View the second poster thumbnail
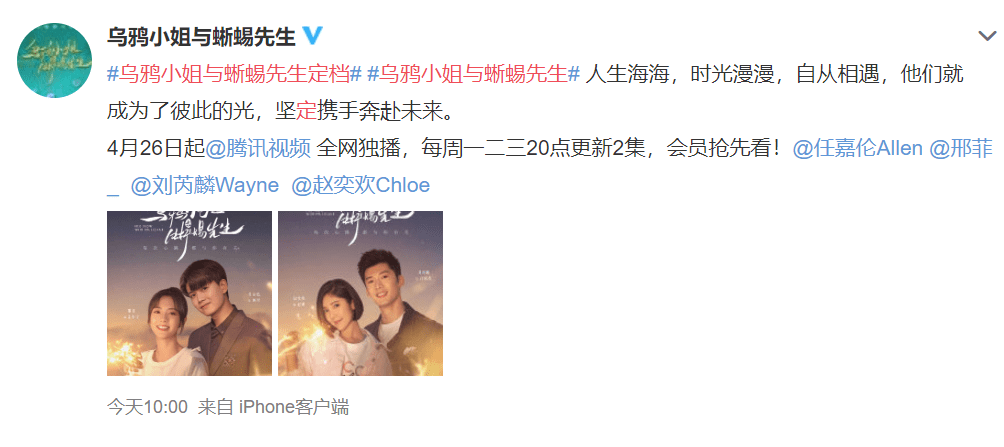1004x447 pixels. 360,293
